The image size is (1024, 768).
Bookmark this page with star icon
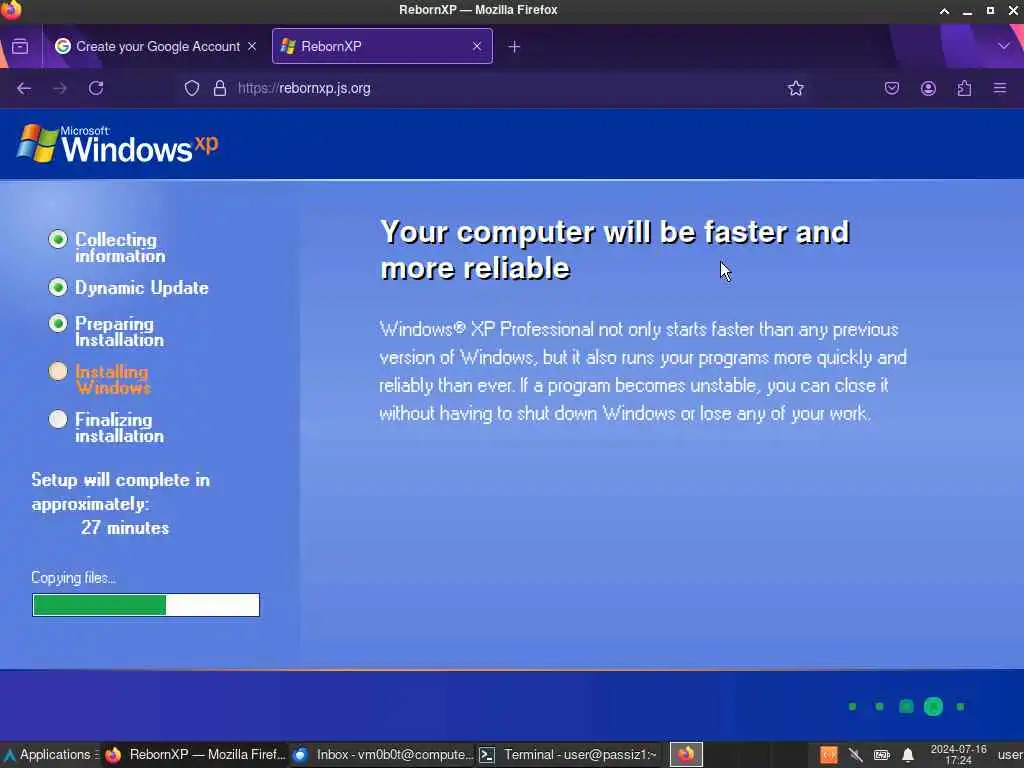(795, 88)
